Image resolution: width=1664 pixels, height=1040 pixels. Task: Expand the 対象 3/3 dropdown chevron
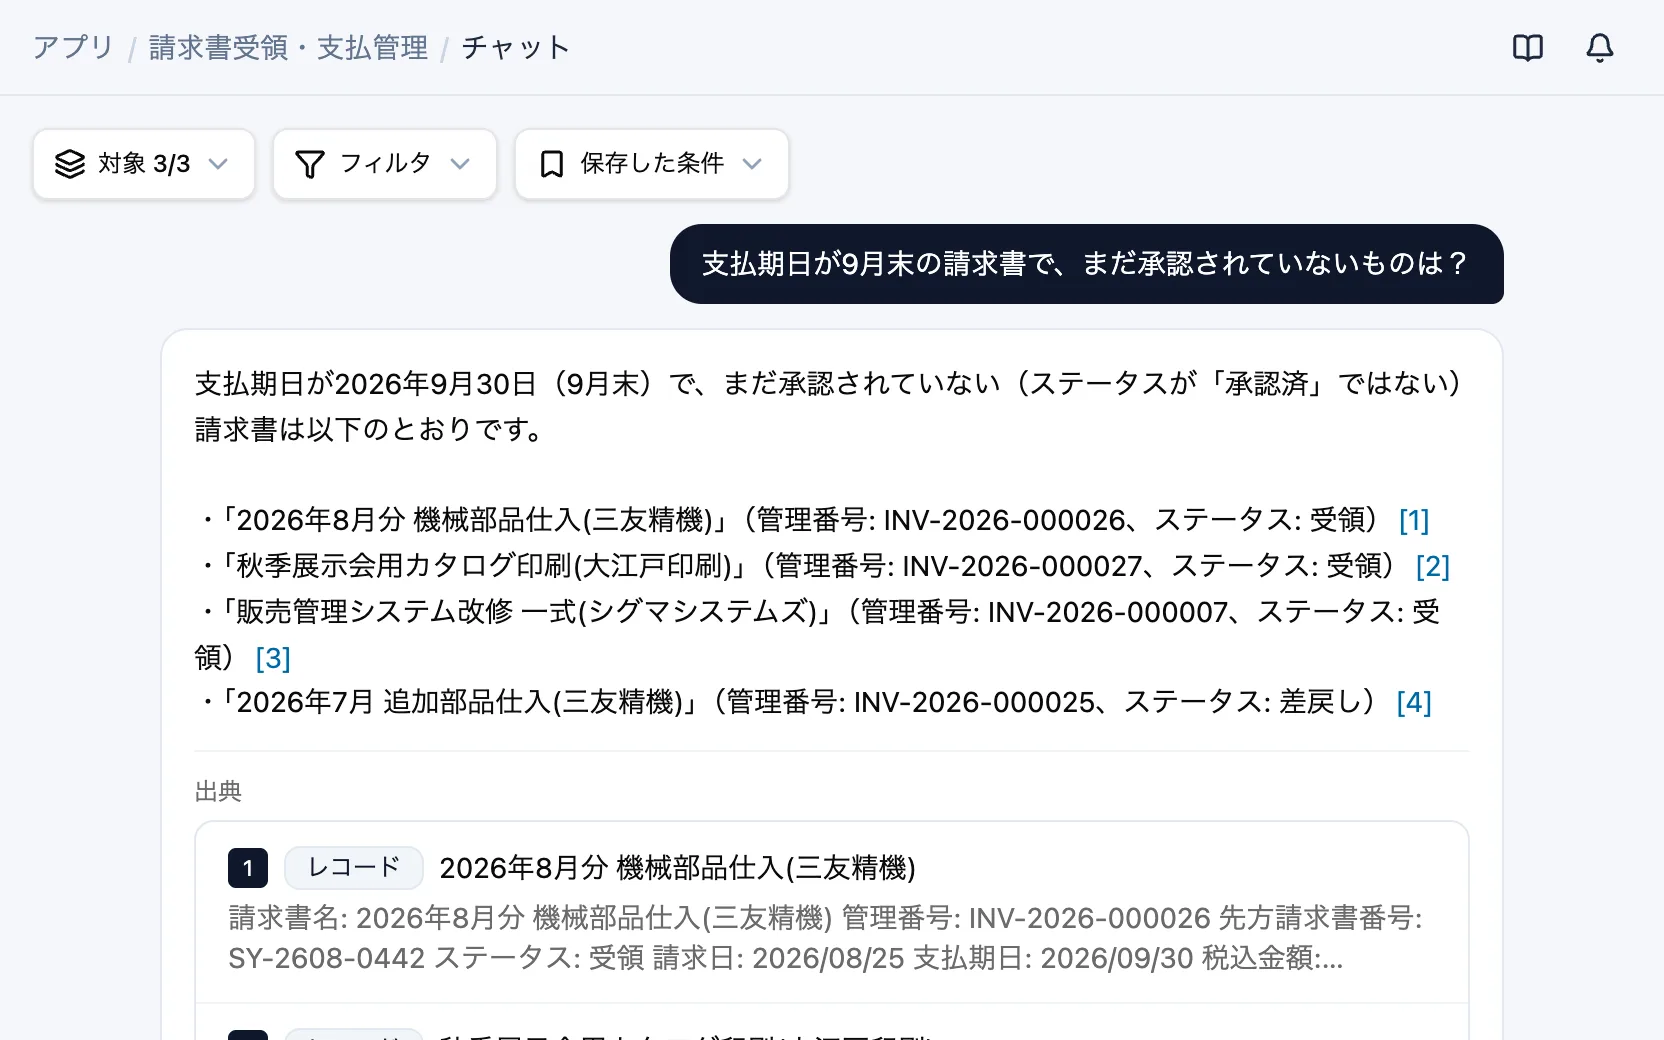[218, 164]
